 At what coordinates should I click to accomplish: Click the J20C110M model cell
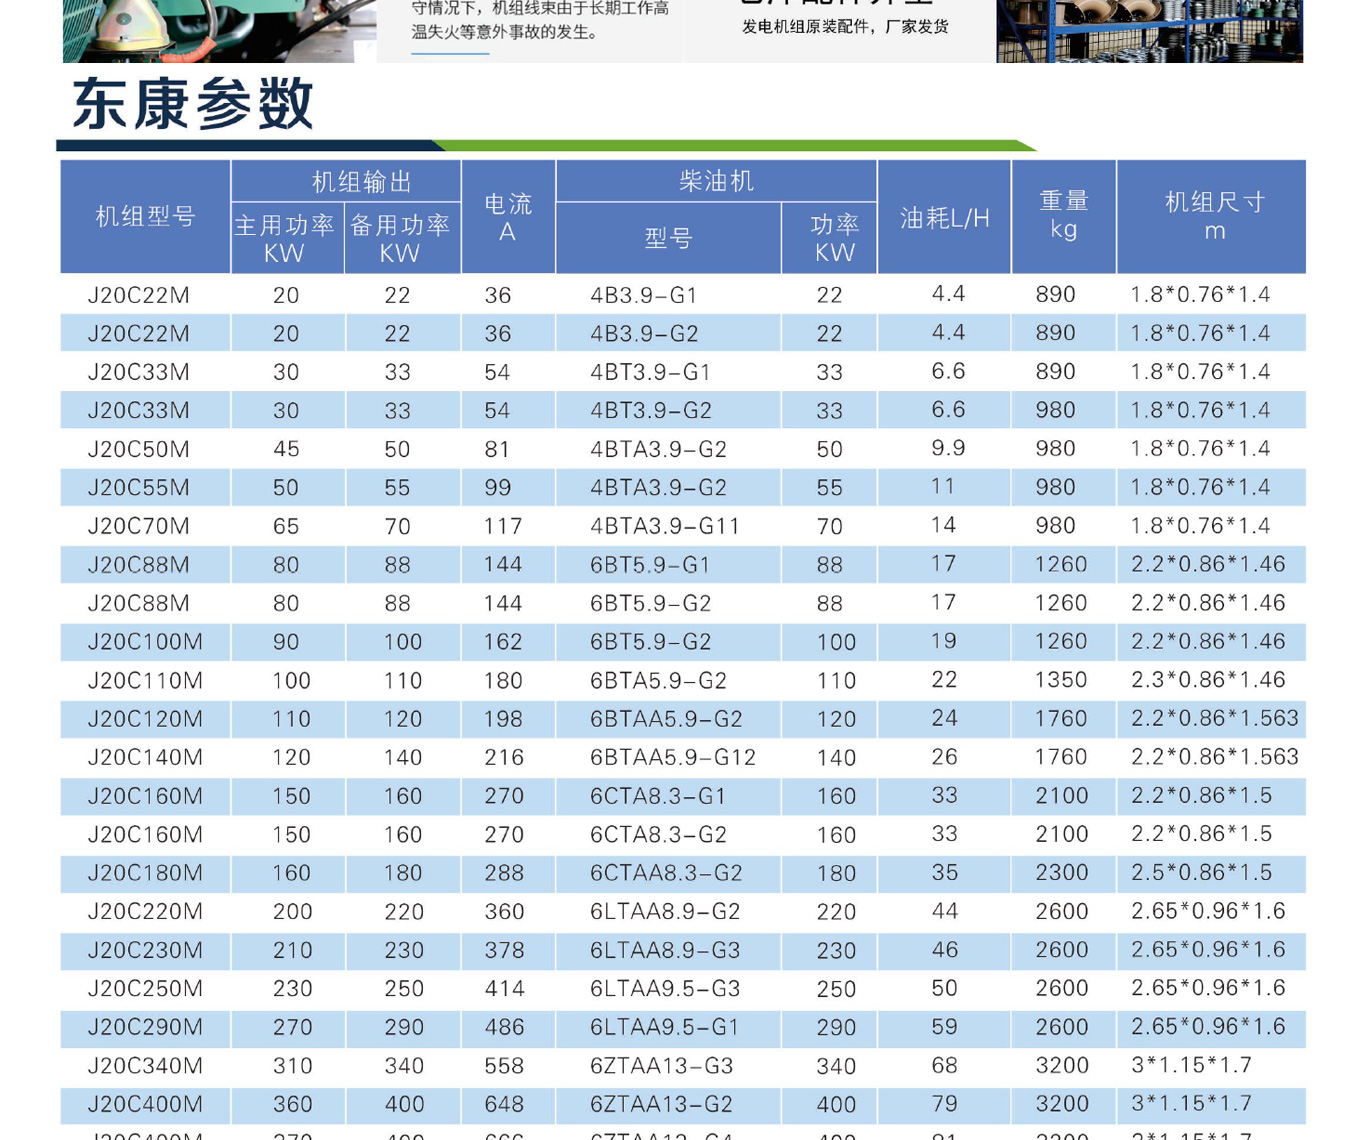click(145, 681)
